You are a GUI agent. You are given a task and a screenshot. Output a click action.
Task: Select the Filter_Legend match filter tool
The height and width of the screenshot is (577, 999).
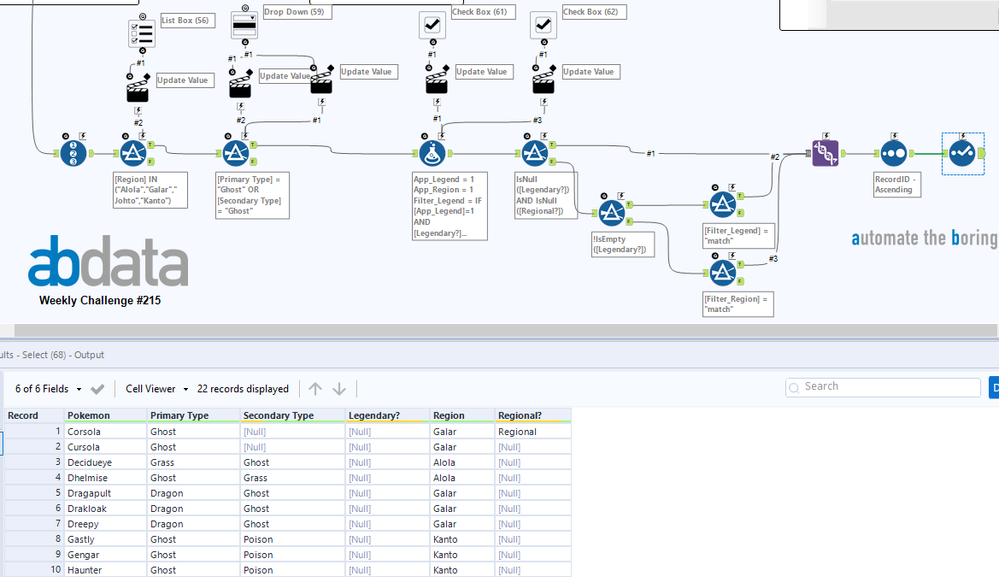coord(722,204)
